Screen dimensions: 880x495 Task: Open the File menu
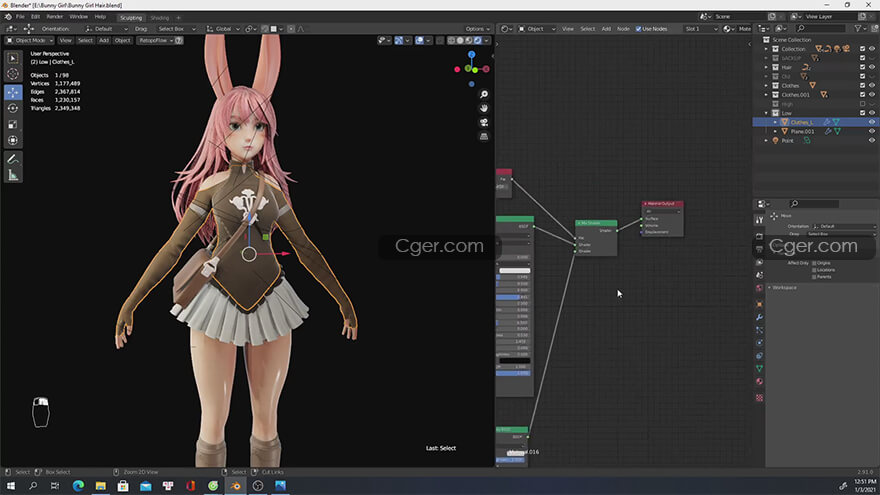coord(20,17)
